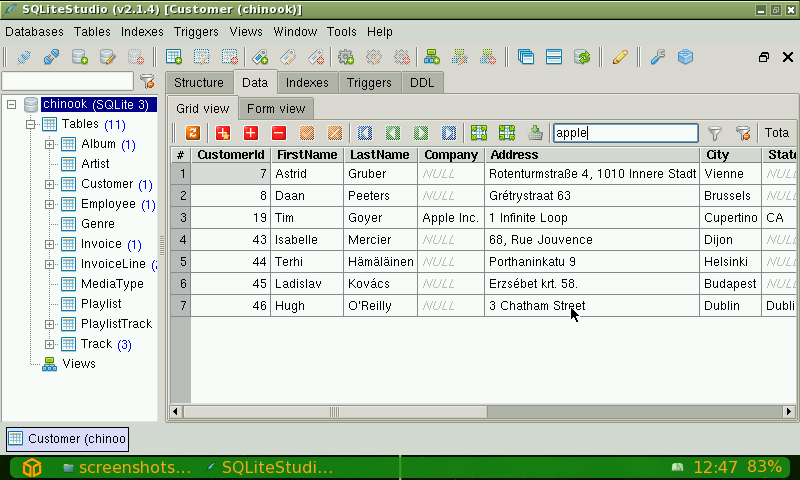Image resolution: width=800 pixels, height=480 pixels.
Task: Click horizontal scrollbar thumb in grid
Action: click(x=335, y=411)
